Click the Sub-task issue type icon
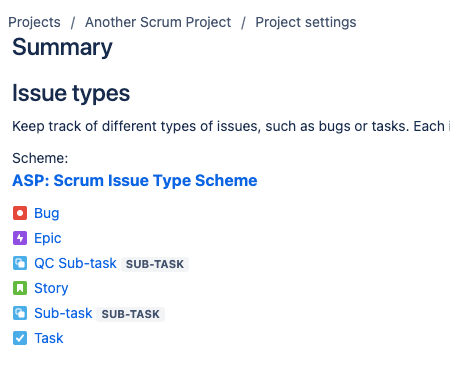This screenshot has width=450, height=366. [20, 313]
